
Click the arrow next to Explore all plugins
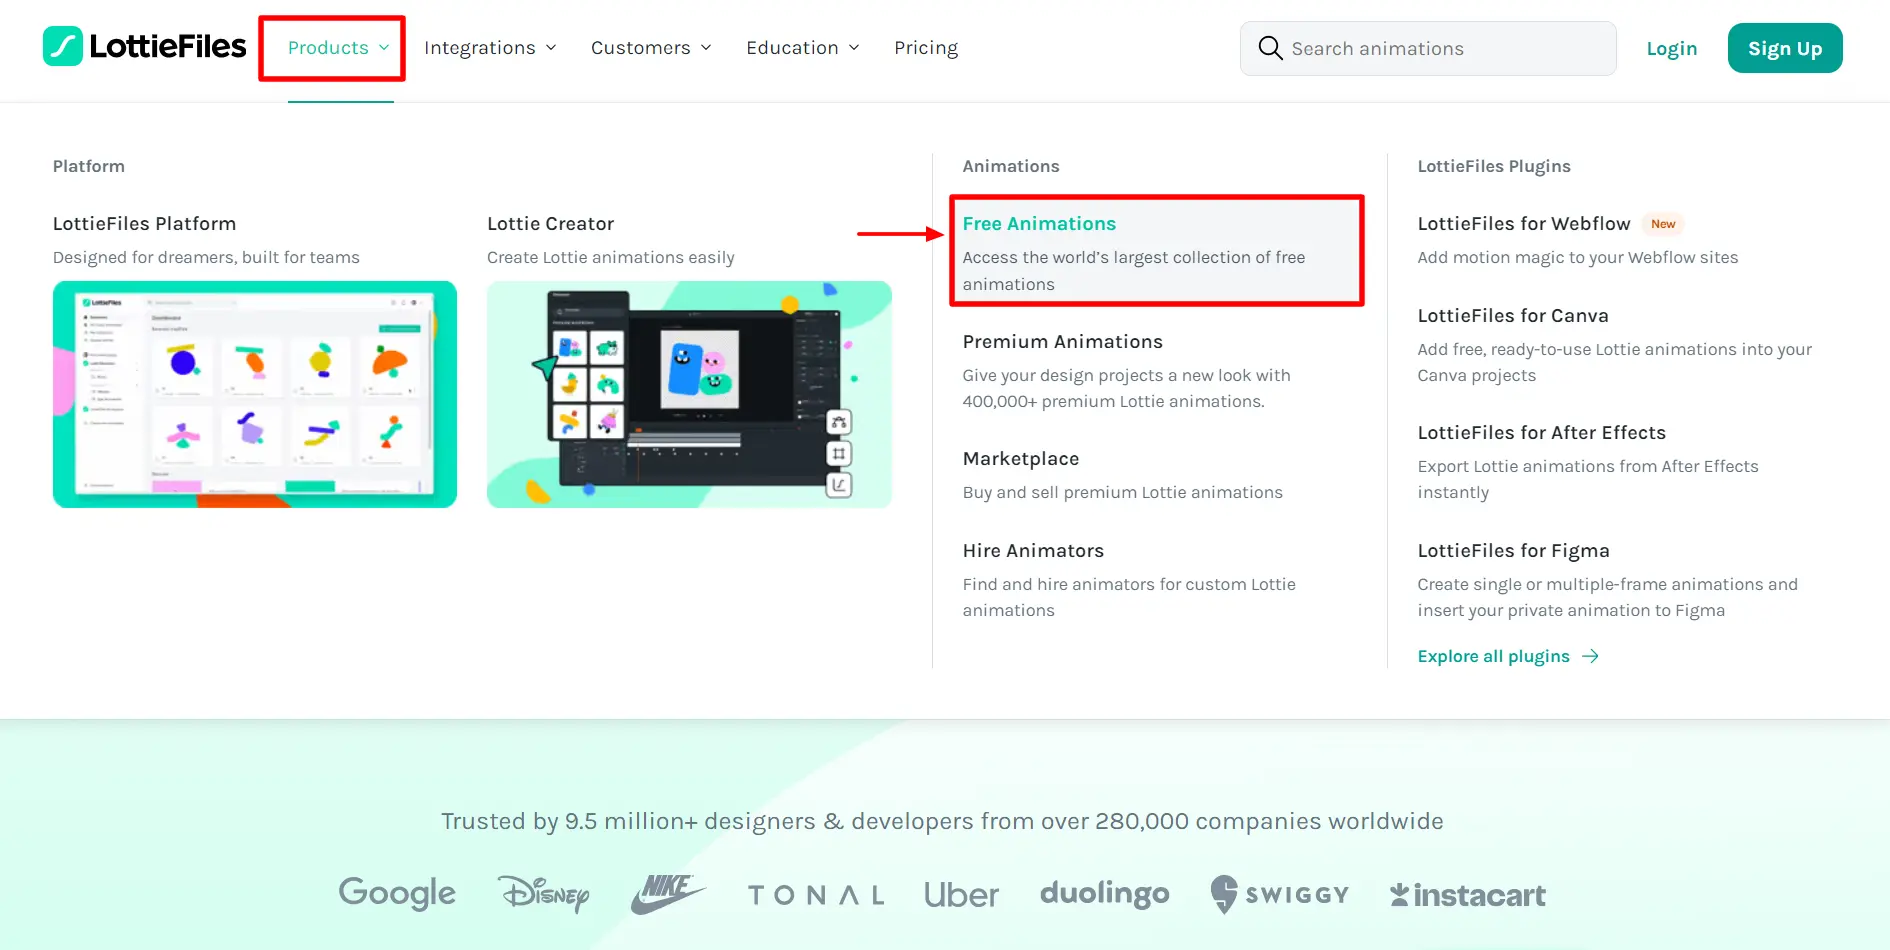pos(1590,656)
